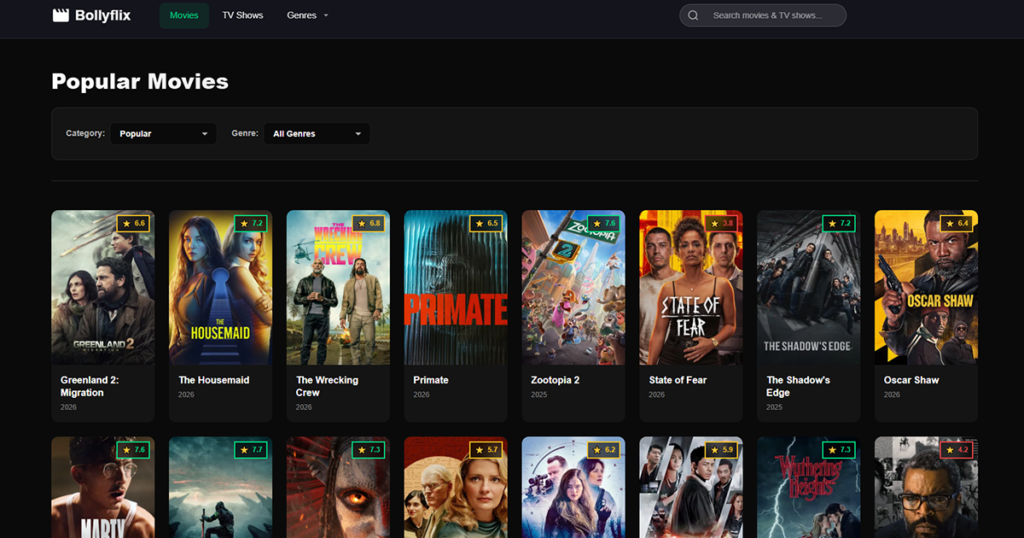Open the Category dropdown showing Popular
This screenshot has height=538, width=1024.
coord(163,134)
